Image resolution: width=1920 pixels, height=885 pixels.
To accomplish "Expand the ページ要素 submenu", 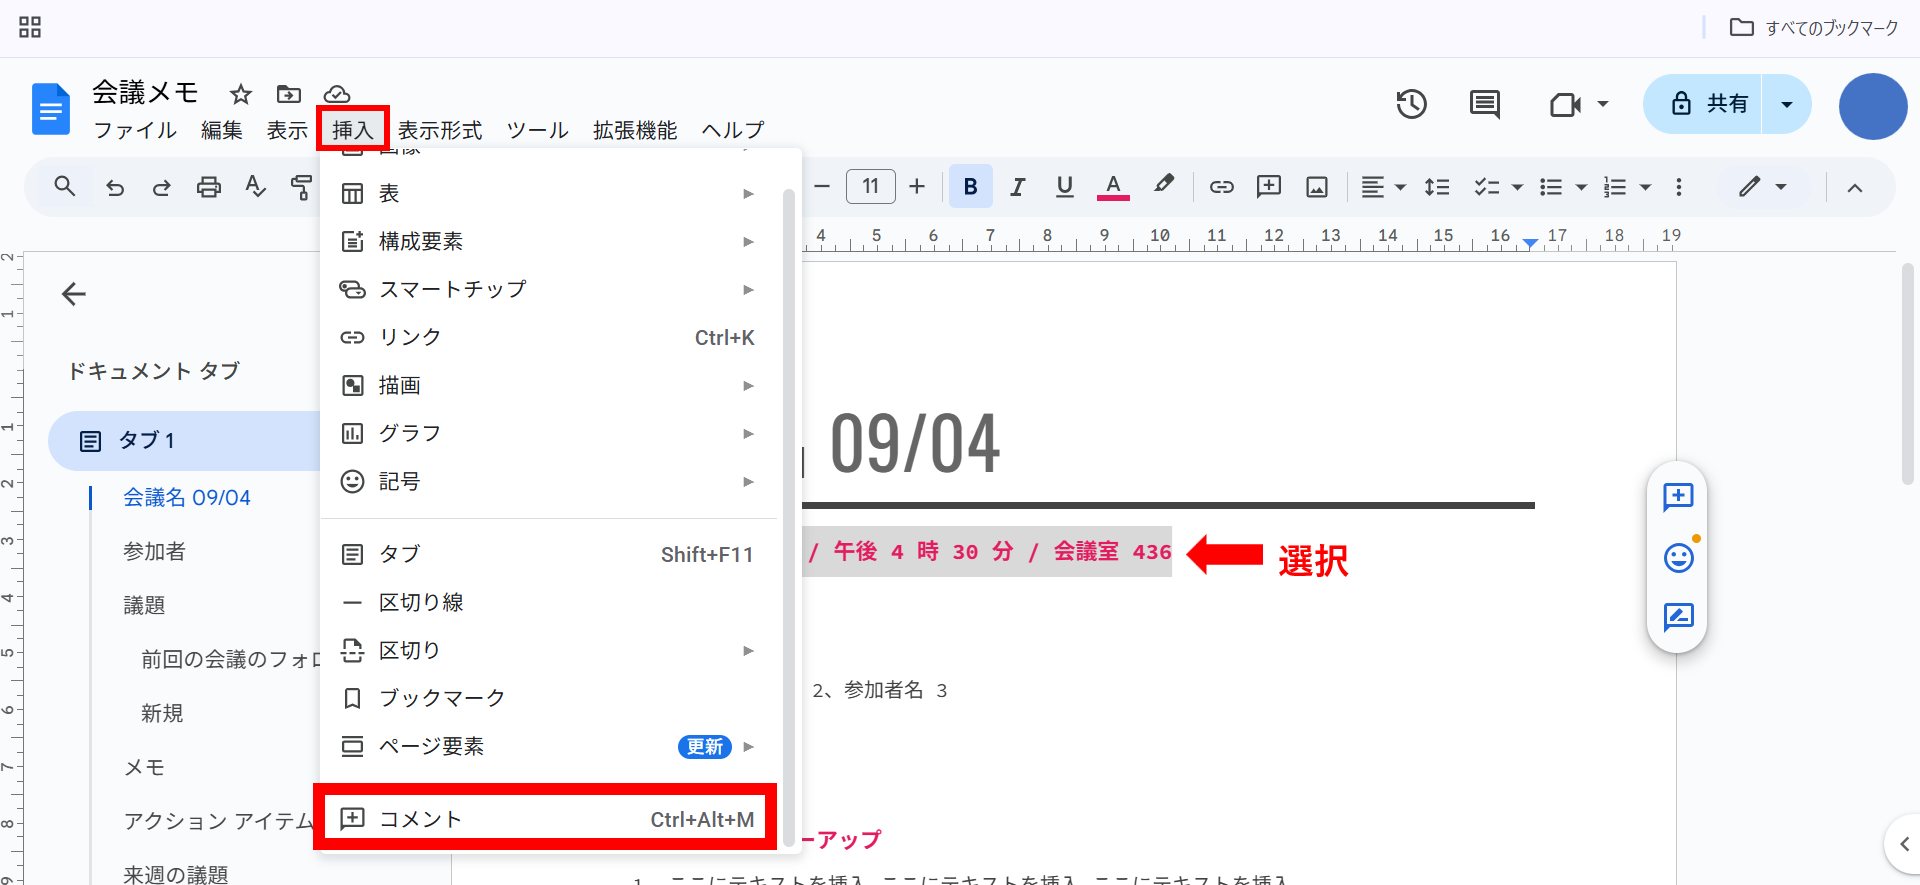I will (x=549, y=746).
